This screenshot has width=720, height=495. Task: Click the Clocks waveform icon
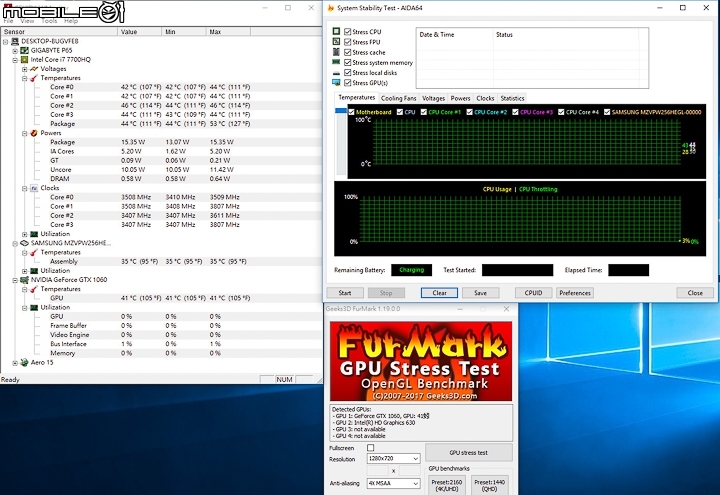[34, 188]
